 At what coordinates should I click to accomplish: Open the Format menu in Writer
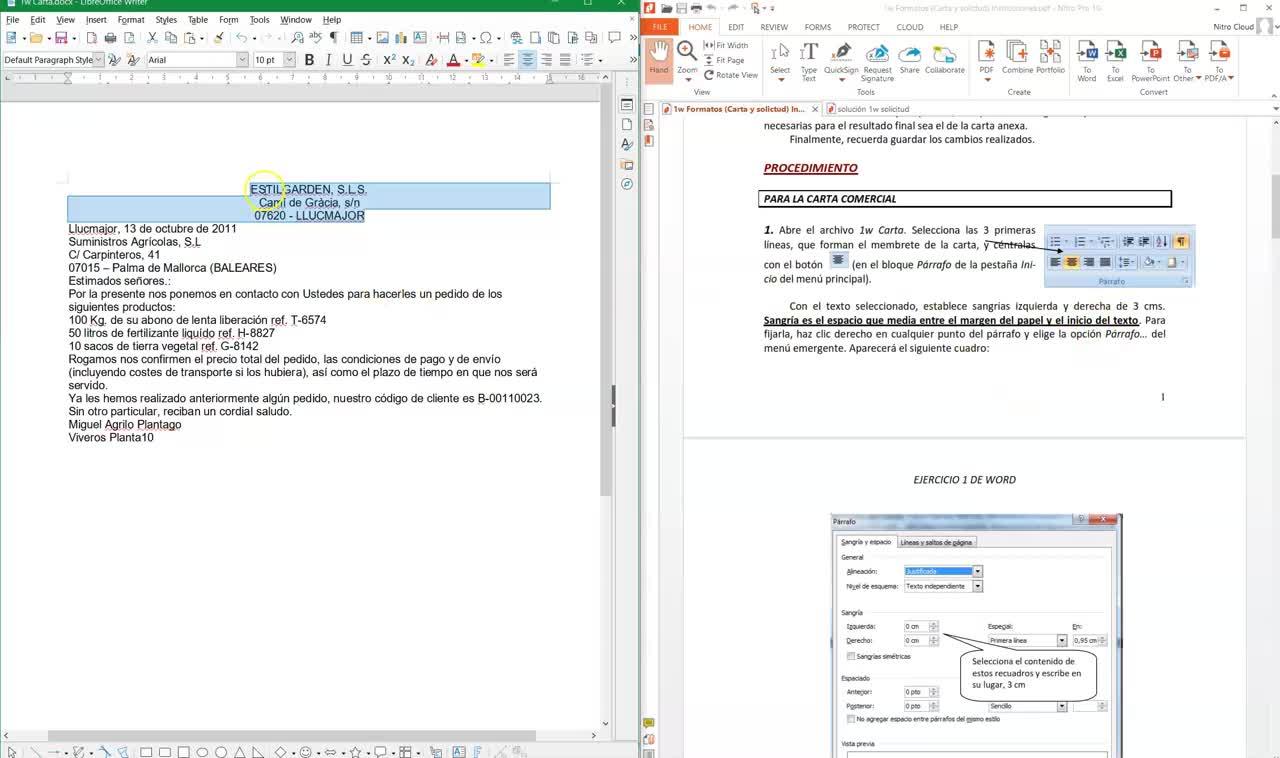[131, 19]
